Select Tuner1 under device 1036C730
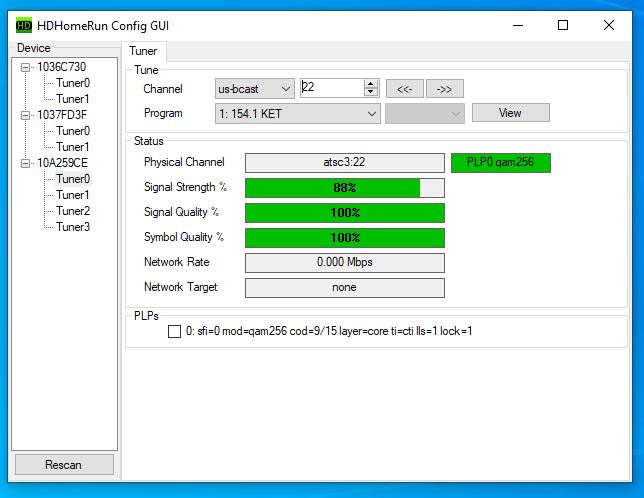 pyautogui.click(x=72, y=99)
